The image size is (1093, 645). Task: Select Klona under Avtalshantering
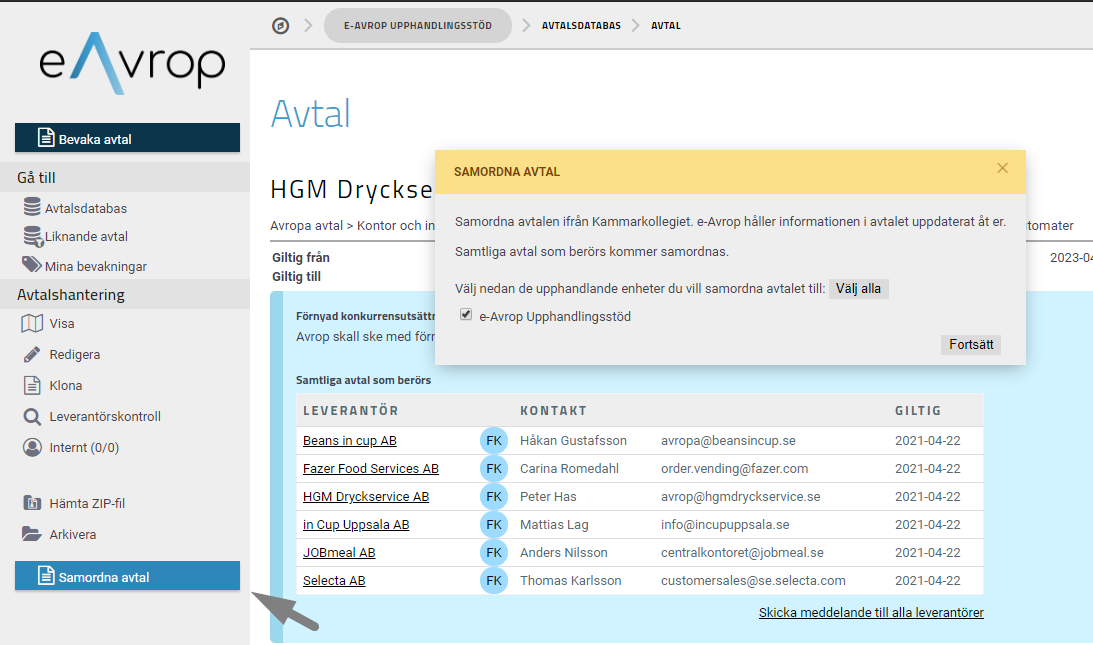click(66, 386)
